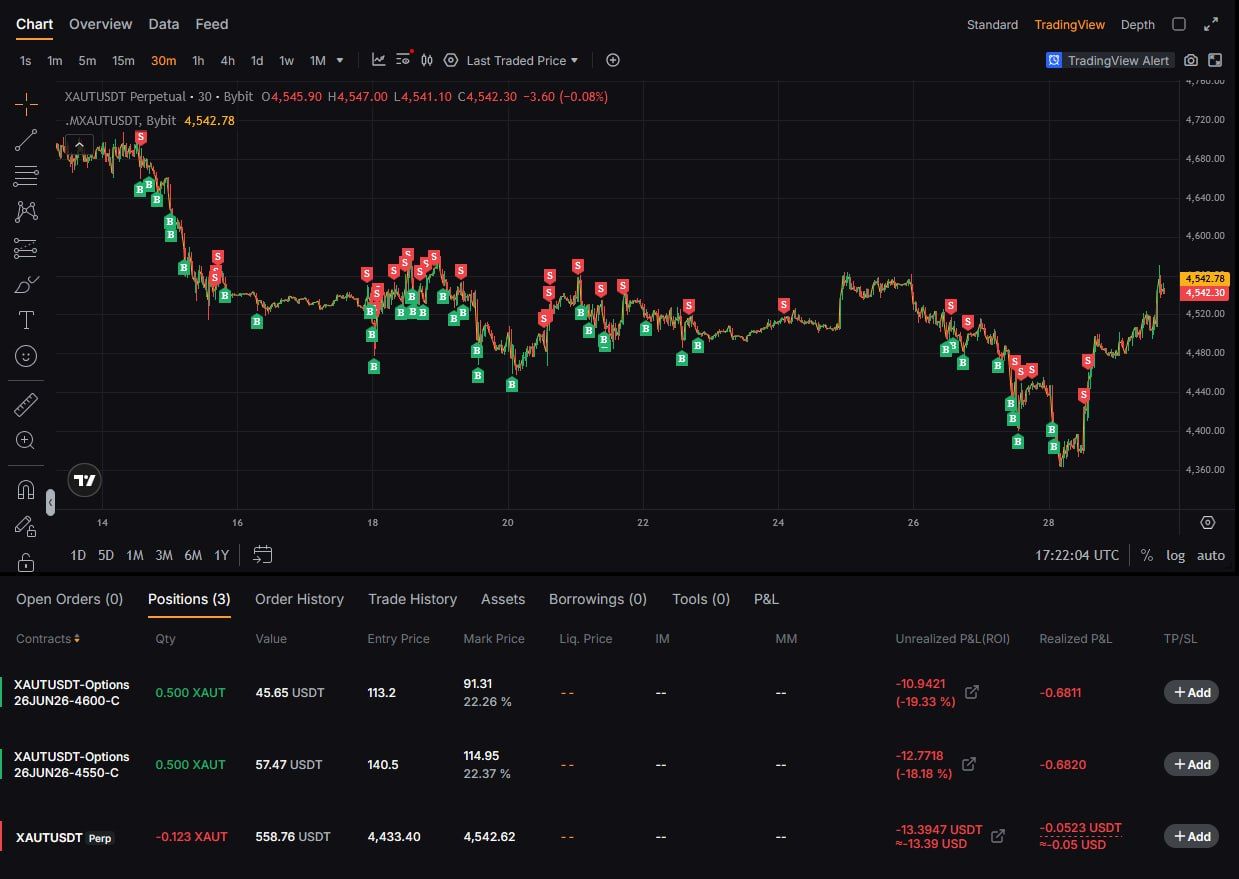This screenshot has width=1239, height=879.
Task: Click the TradingView logo on chart
Action: [85, 481]
